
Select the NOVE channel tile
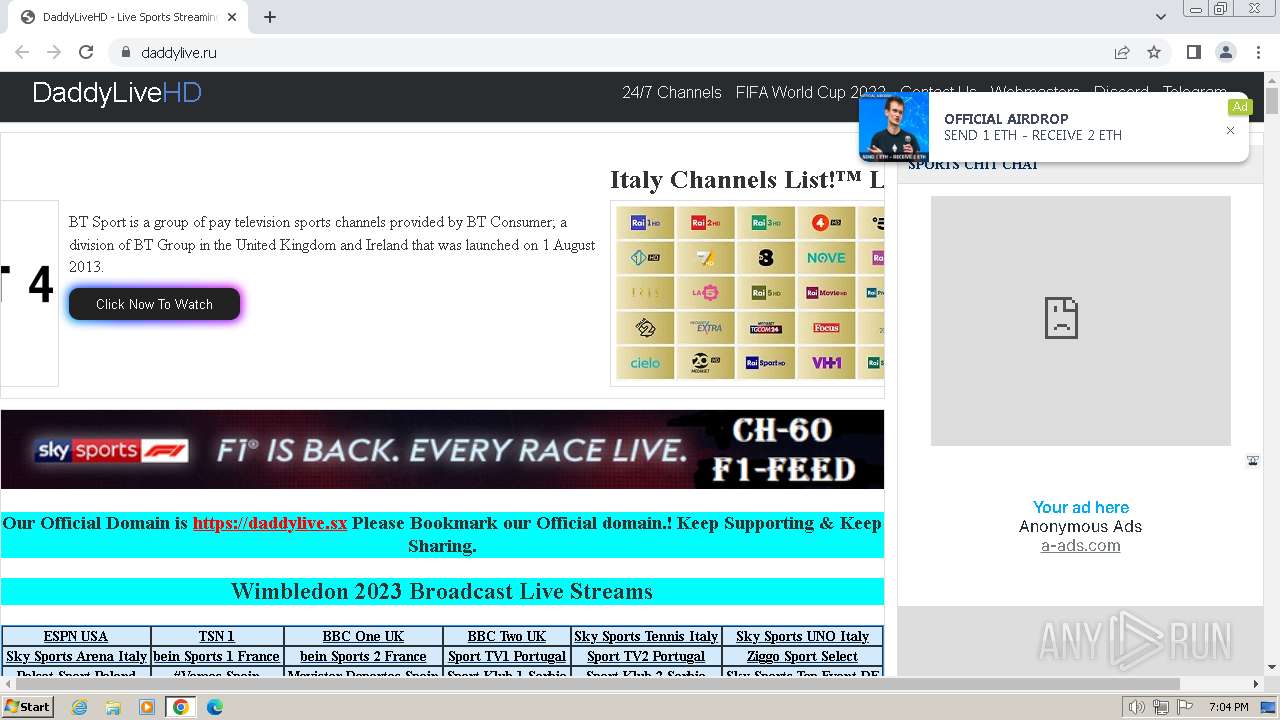click(x=826, y=258)
